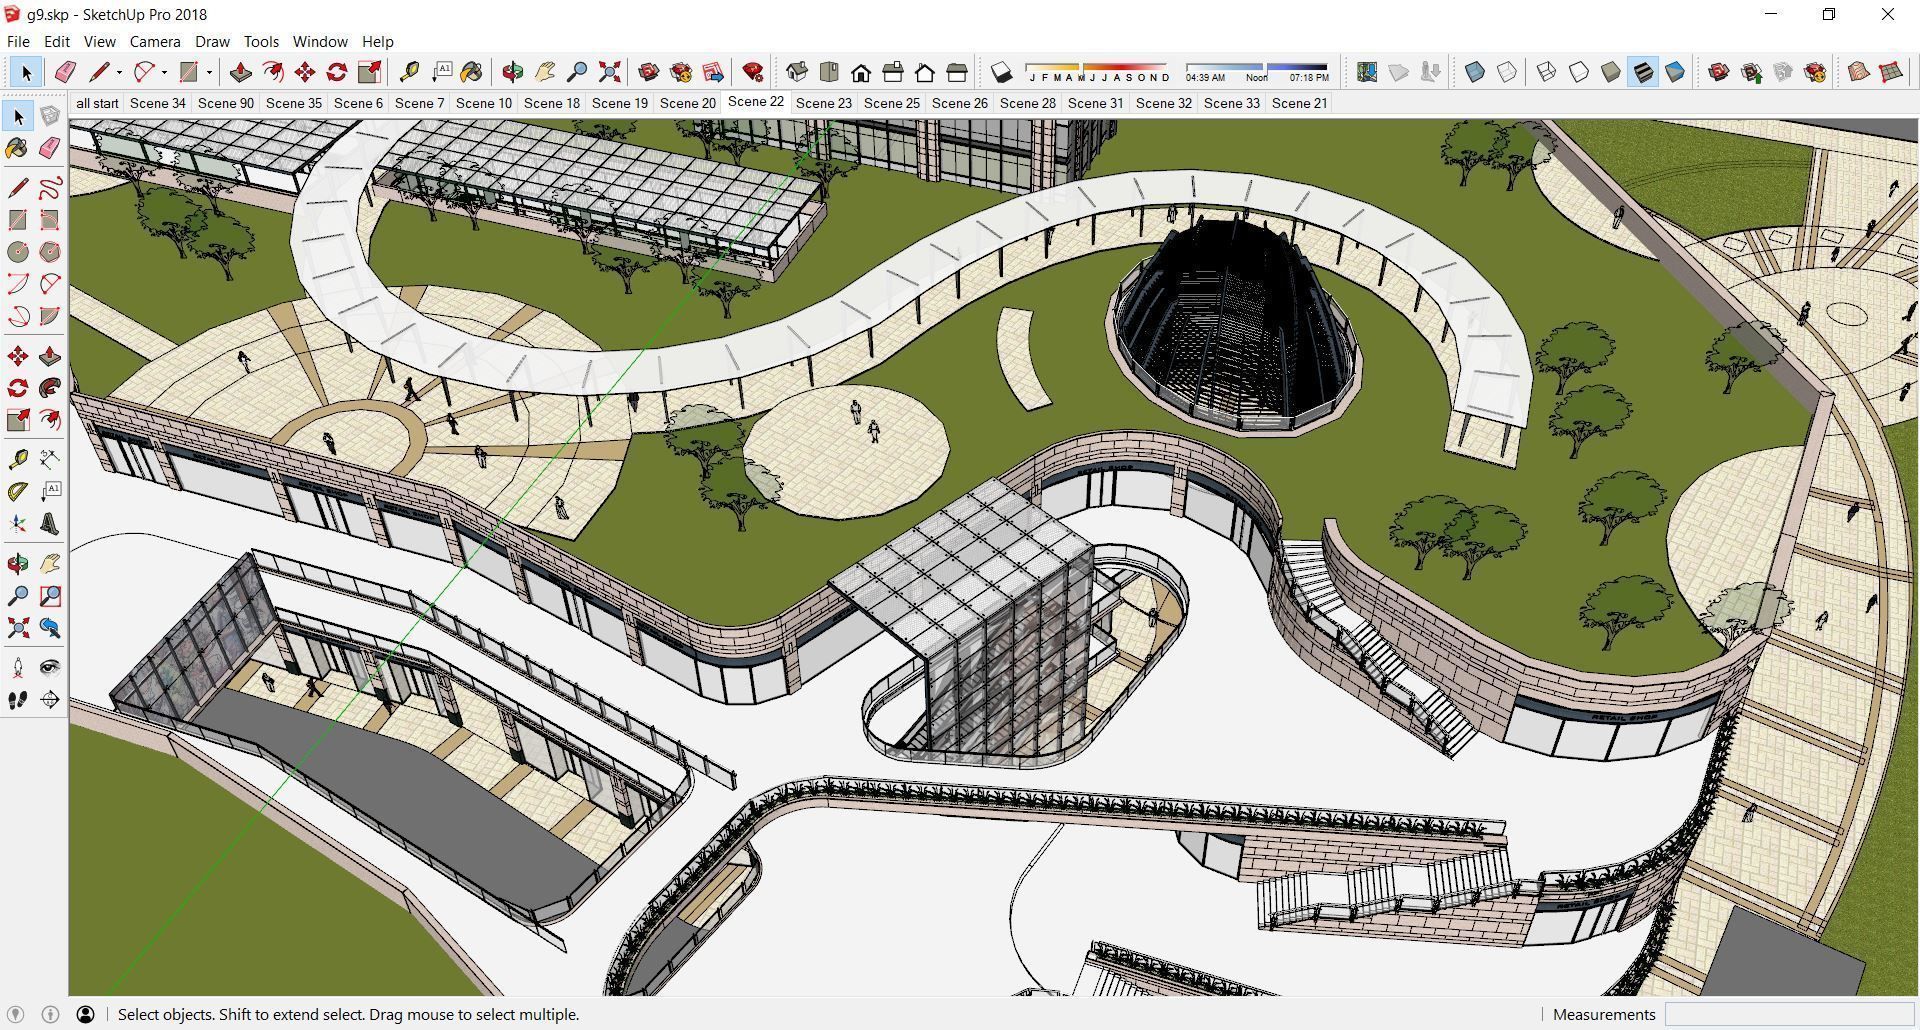Pick the Circle tool
Image resolution: width=1920 pixels, height=1030 pixels.
(x=18, y=252)
